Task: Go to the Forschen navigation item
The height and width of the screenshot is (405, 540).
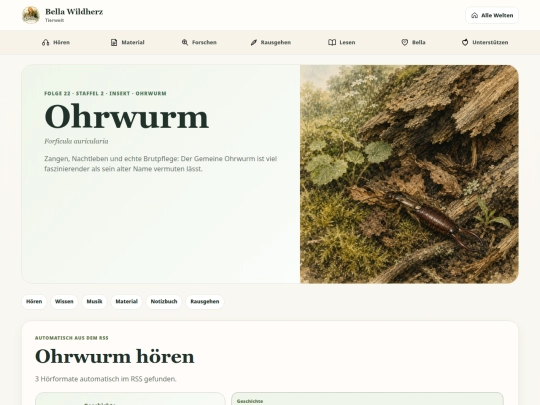Action: click(199, 42)
